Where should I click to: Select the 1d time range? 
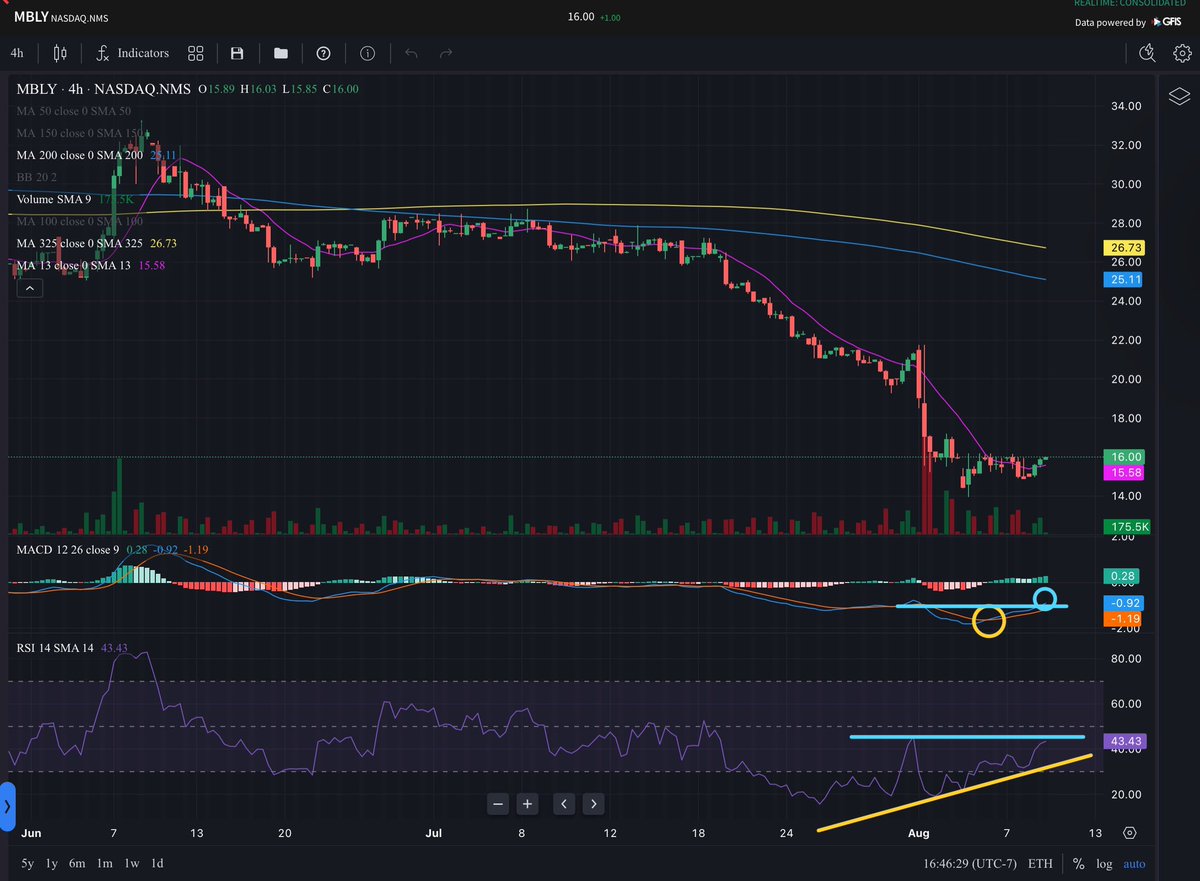157,863
